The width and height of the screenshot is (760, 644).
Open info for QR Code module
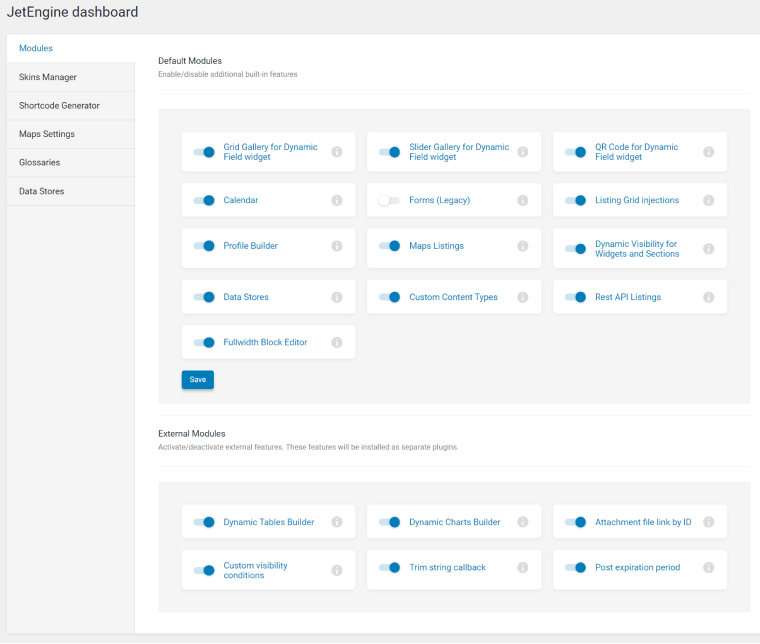[709, 152]
